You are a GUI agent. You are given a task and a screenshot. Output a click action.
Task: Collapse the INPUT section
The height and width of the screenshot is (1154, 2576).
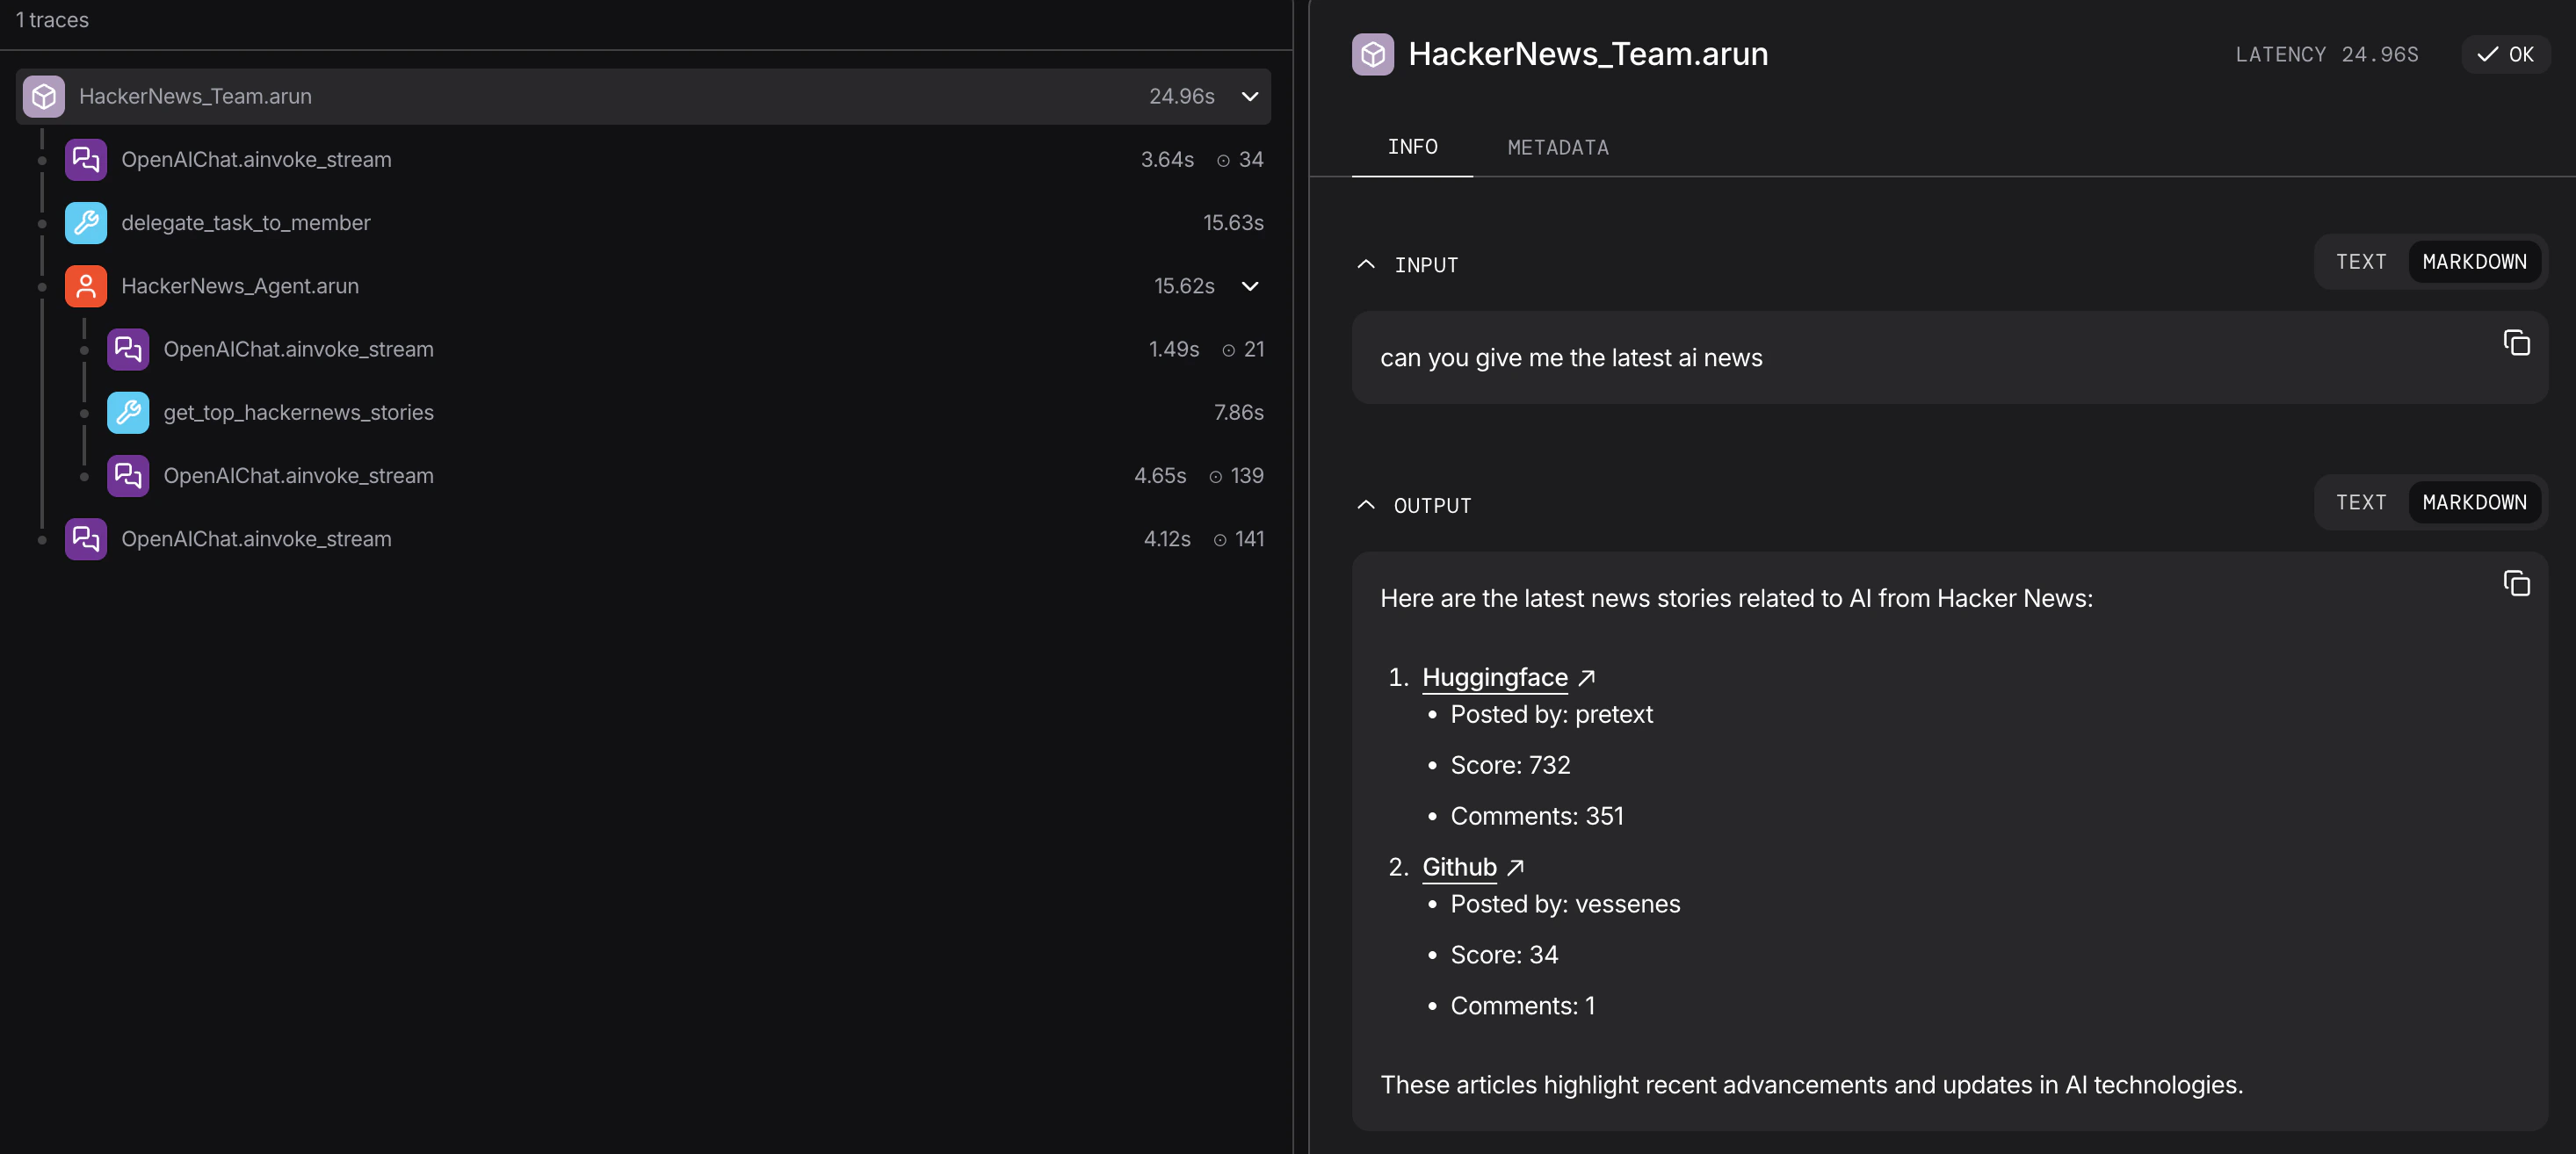point(1366,264)
